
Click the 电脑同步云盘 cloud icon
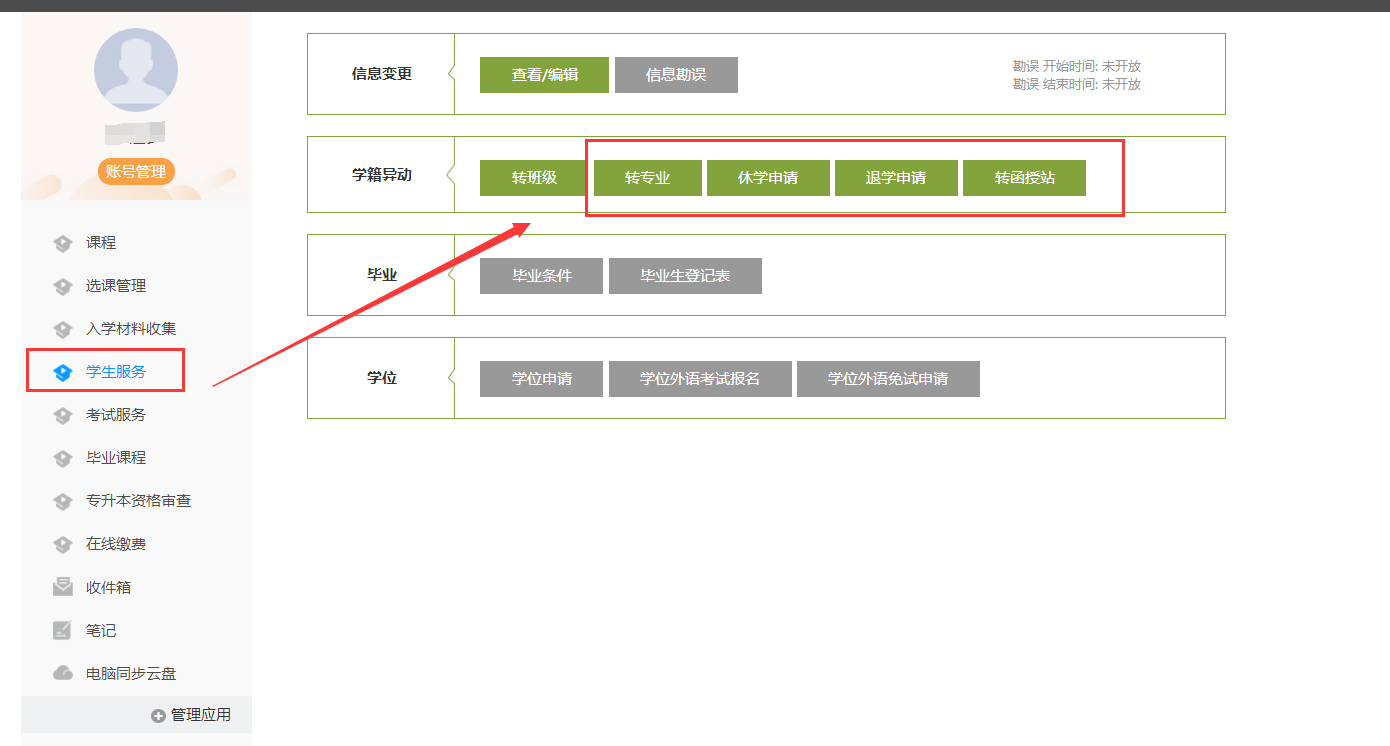click(x=63, y=674)
